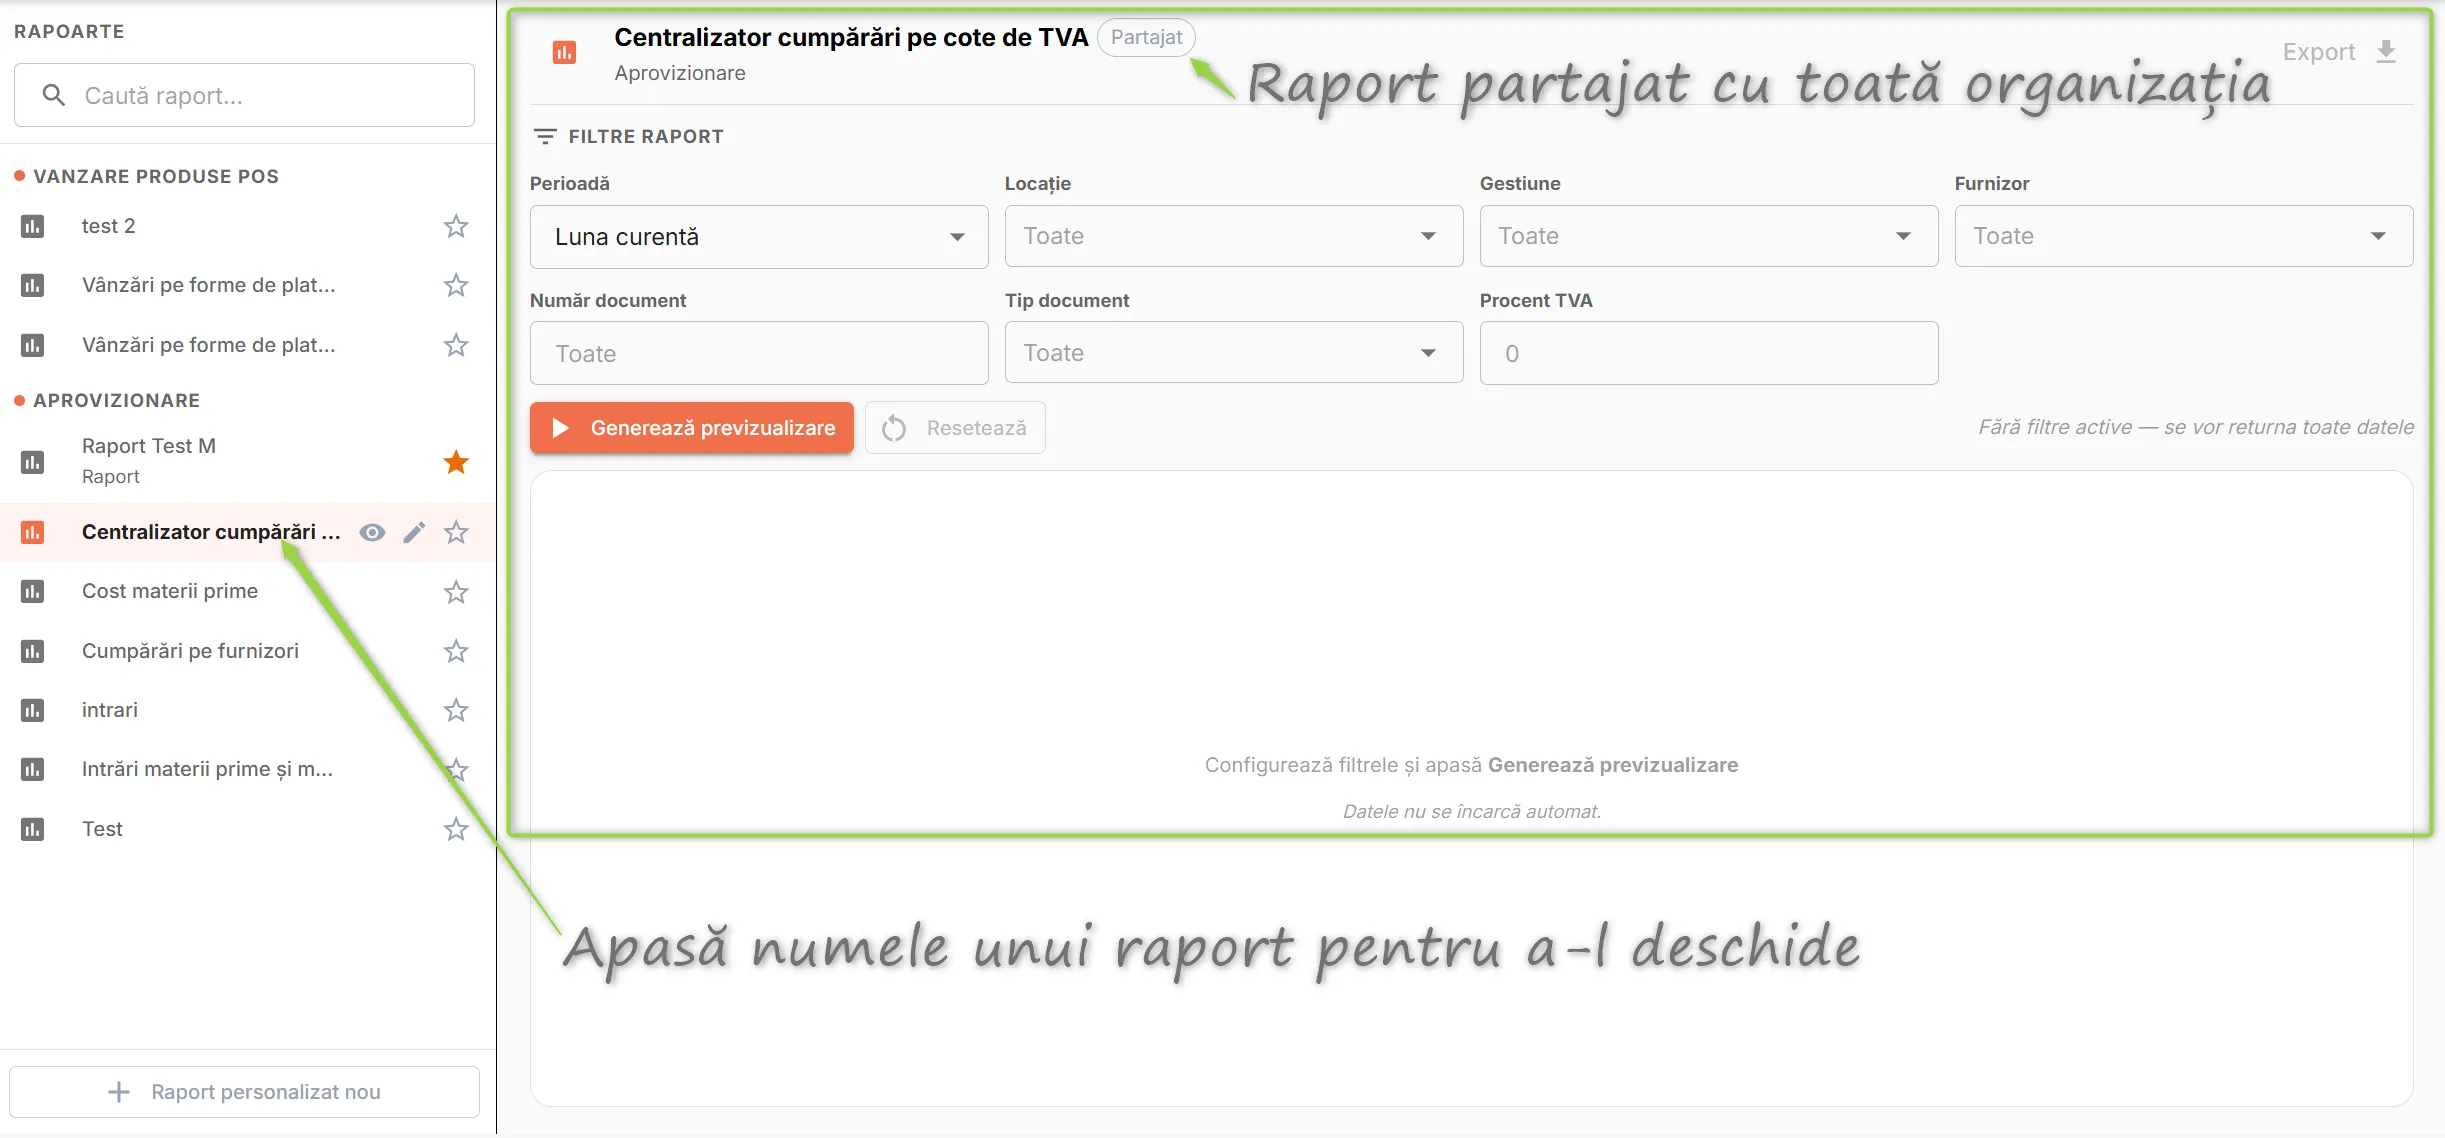Click chart icon beside Raport Test M
The width and height of the screenshot is (2445, 1138).
32,461
